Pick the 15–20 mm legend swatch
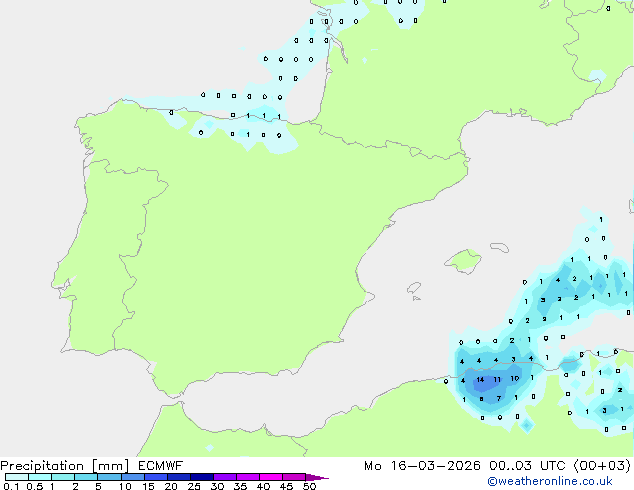This screenshot has width=634, height=490. pos(155,477)
